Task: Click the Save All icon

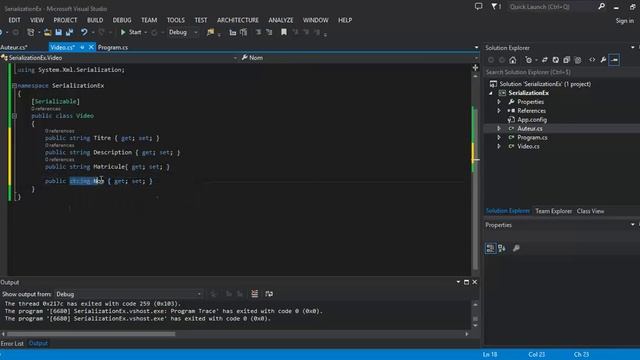Action: [x=69, y=32]
